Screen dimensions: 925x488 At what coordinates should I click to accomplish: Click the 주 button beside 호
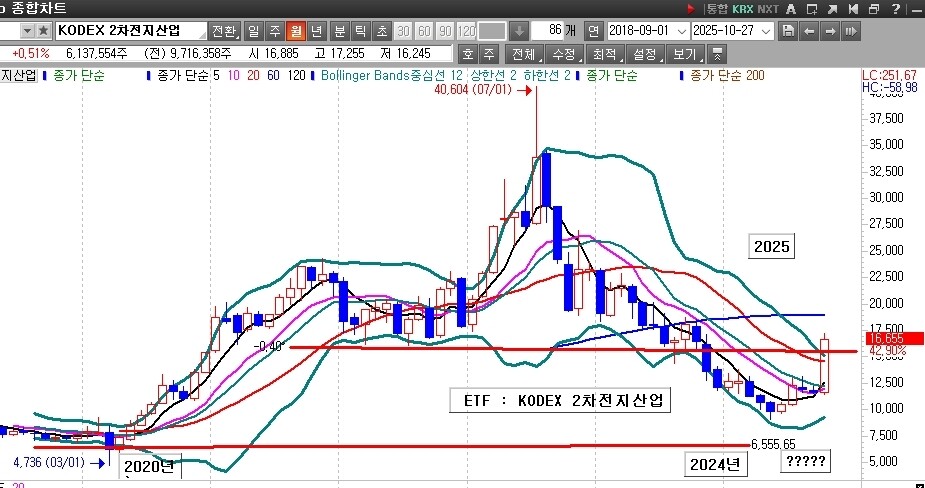[488, 54]
